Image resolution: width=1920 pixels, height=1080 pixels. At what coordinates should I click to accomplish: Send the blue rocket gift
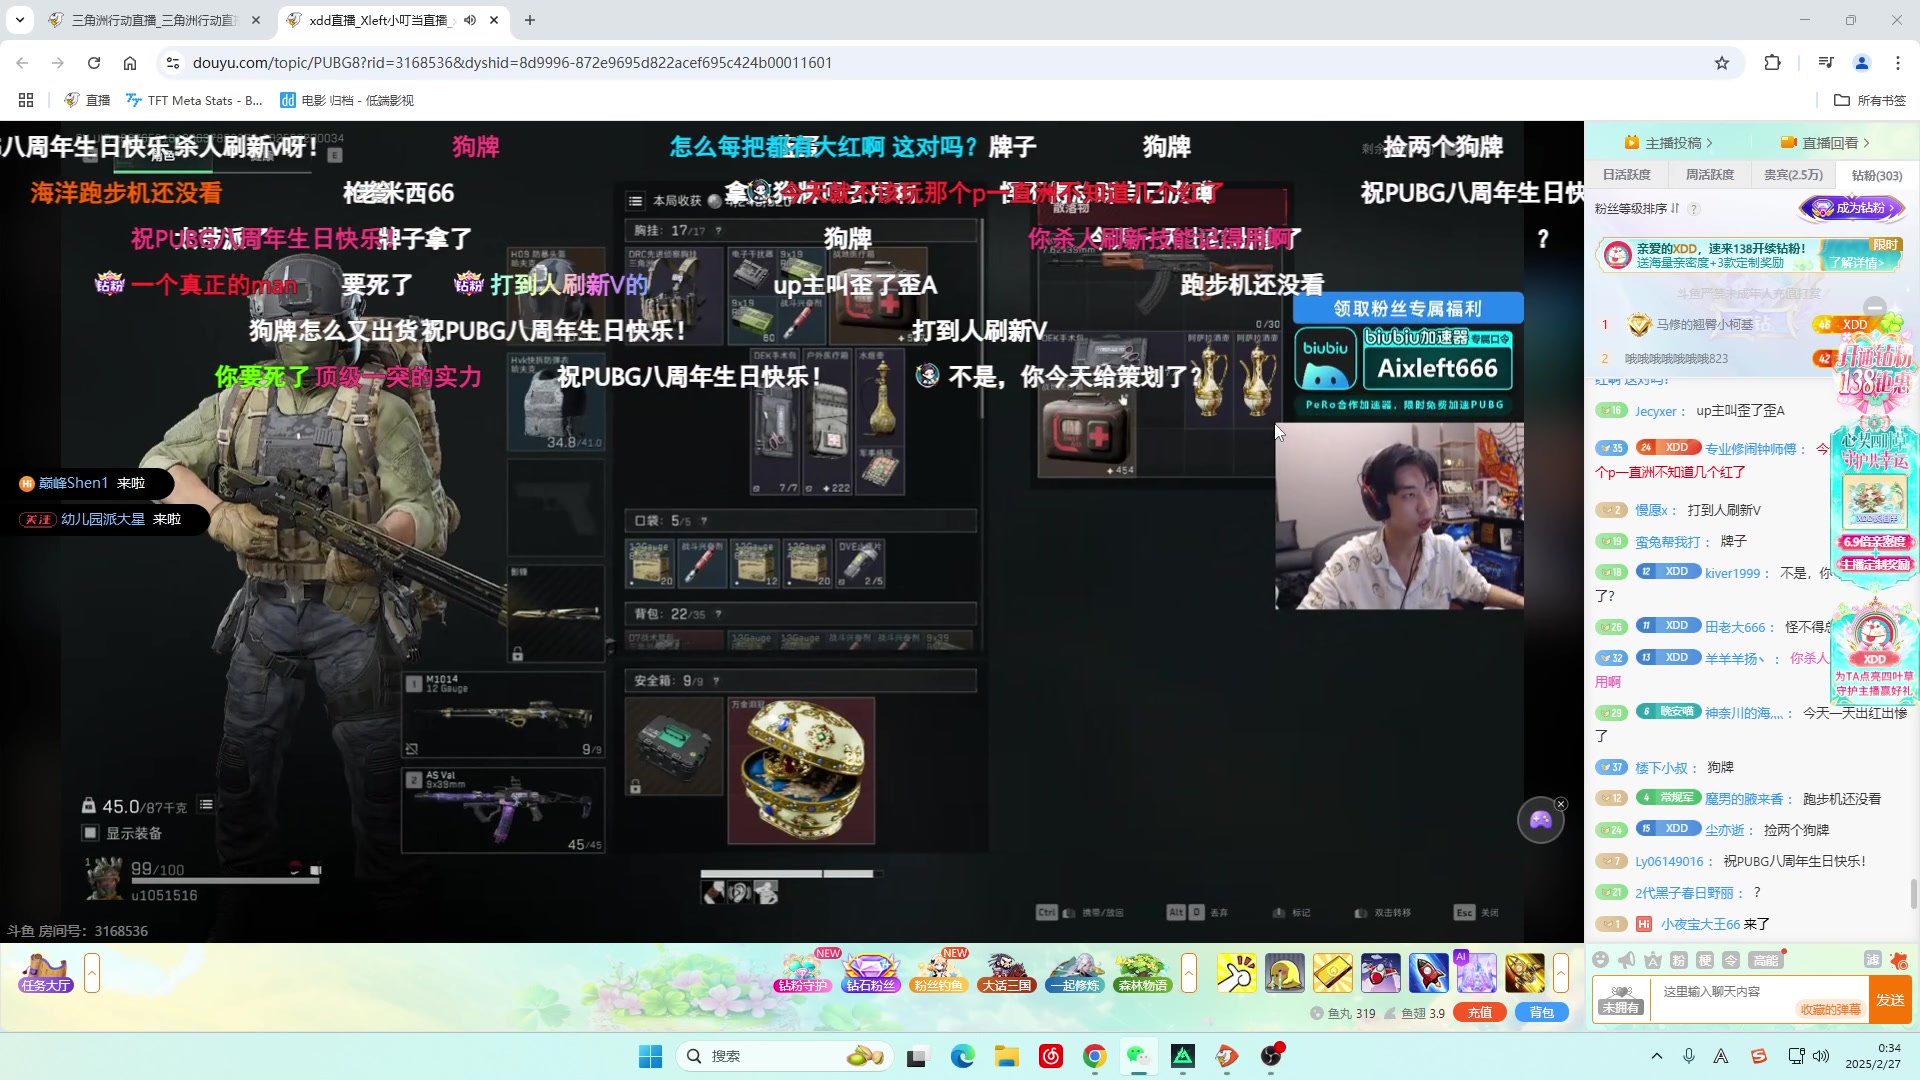point(1428,973)
